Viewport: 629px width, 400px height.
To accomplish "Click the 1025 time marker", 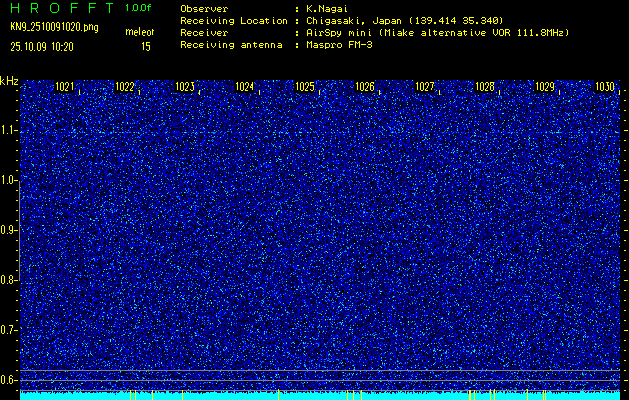I will 305,87.
